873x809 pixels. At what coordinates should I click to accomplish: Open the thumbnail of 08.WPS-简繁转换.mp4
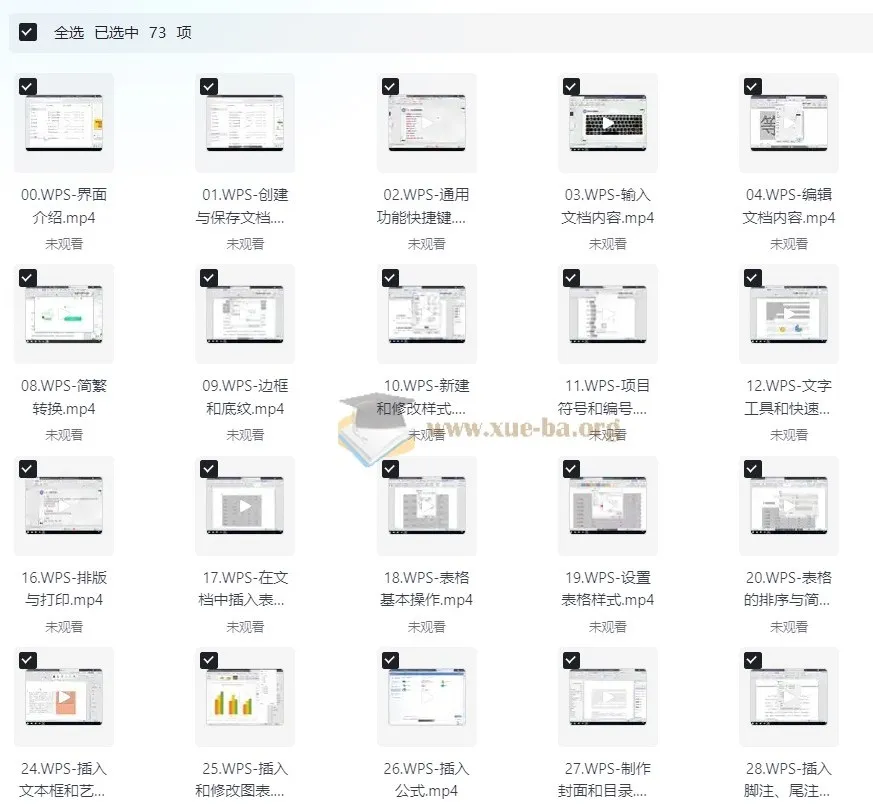click(64, 313)
